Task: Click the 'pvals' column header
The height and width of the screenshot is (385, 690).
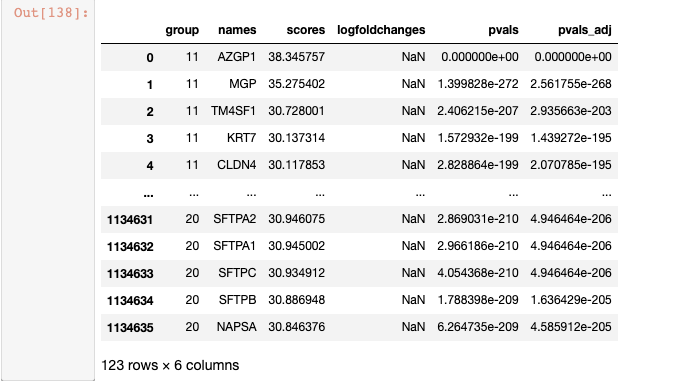Action: coord(503,30)
